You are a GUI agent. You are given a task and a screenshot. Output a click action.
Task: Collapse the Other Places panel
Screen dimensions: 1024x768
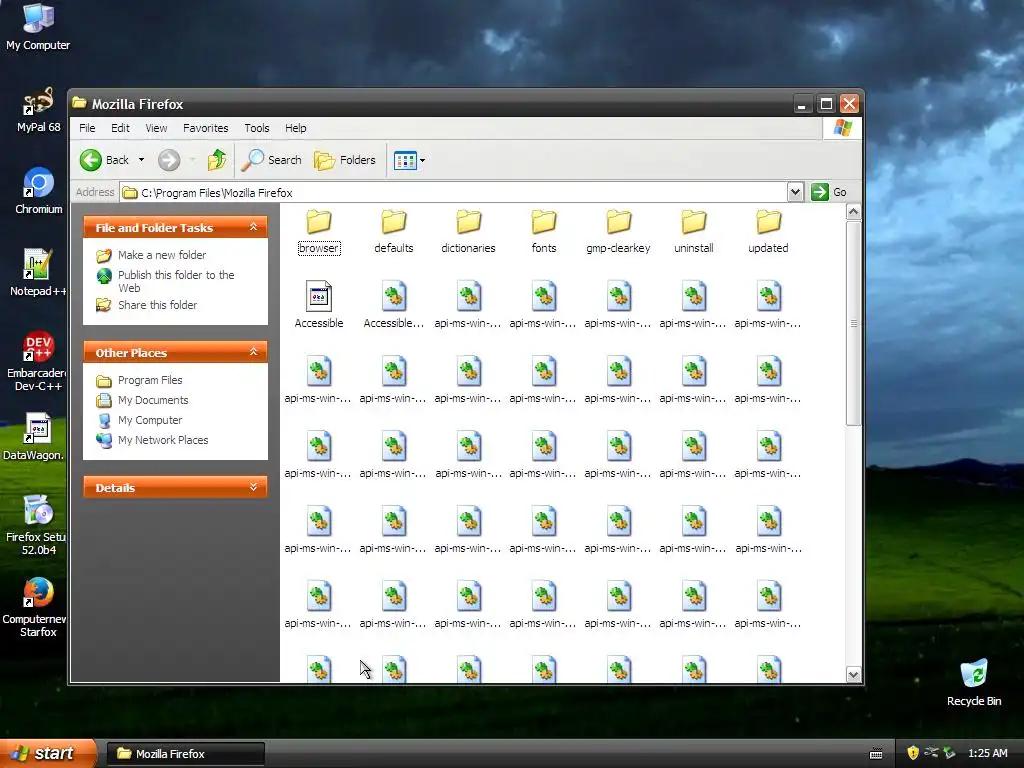point(253,353)
